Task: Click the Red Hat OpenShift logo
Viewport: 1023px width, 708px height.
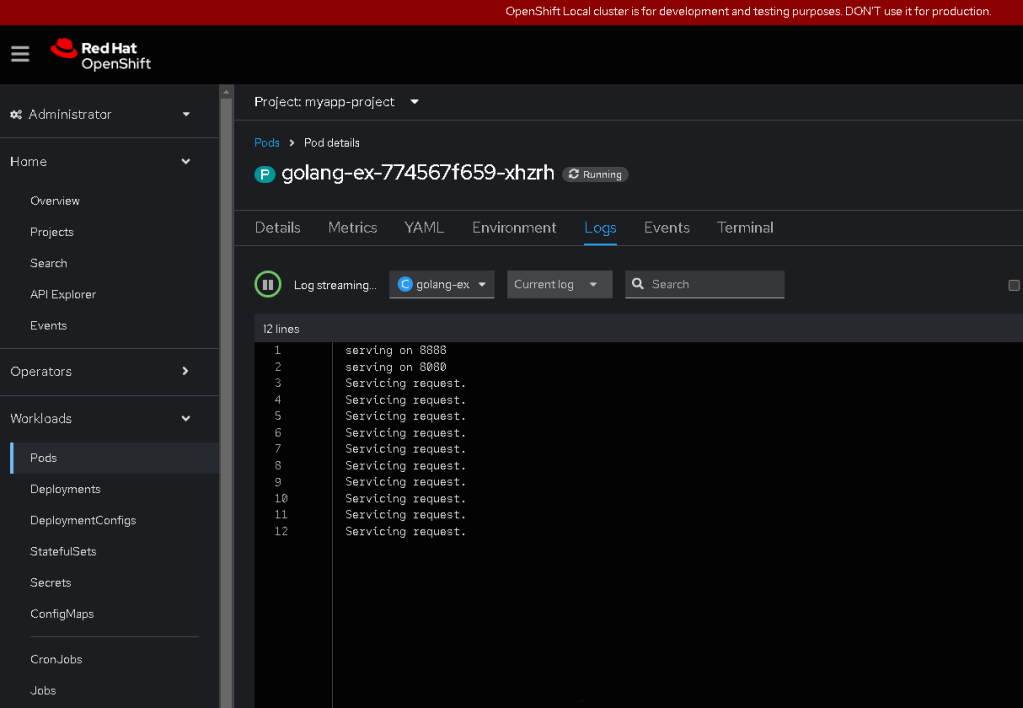Action: (x=100, y=55)
